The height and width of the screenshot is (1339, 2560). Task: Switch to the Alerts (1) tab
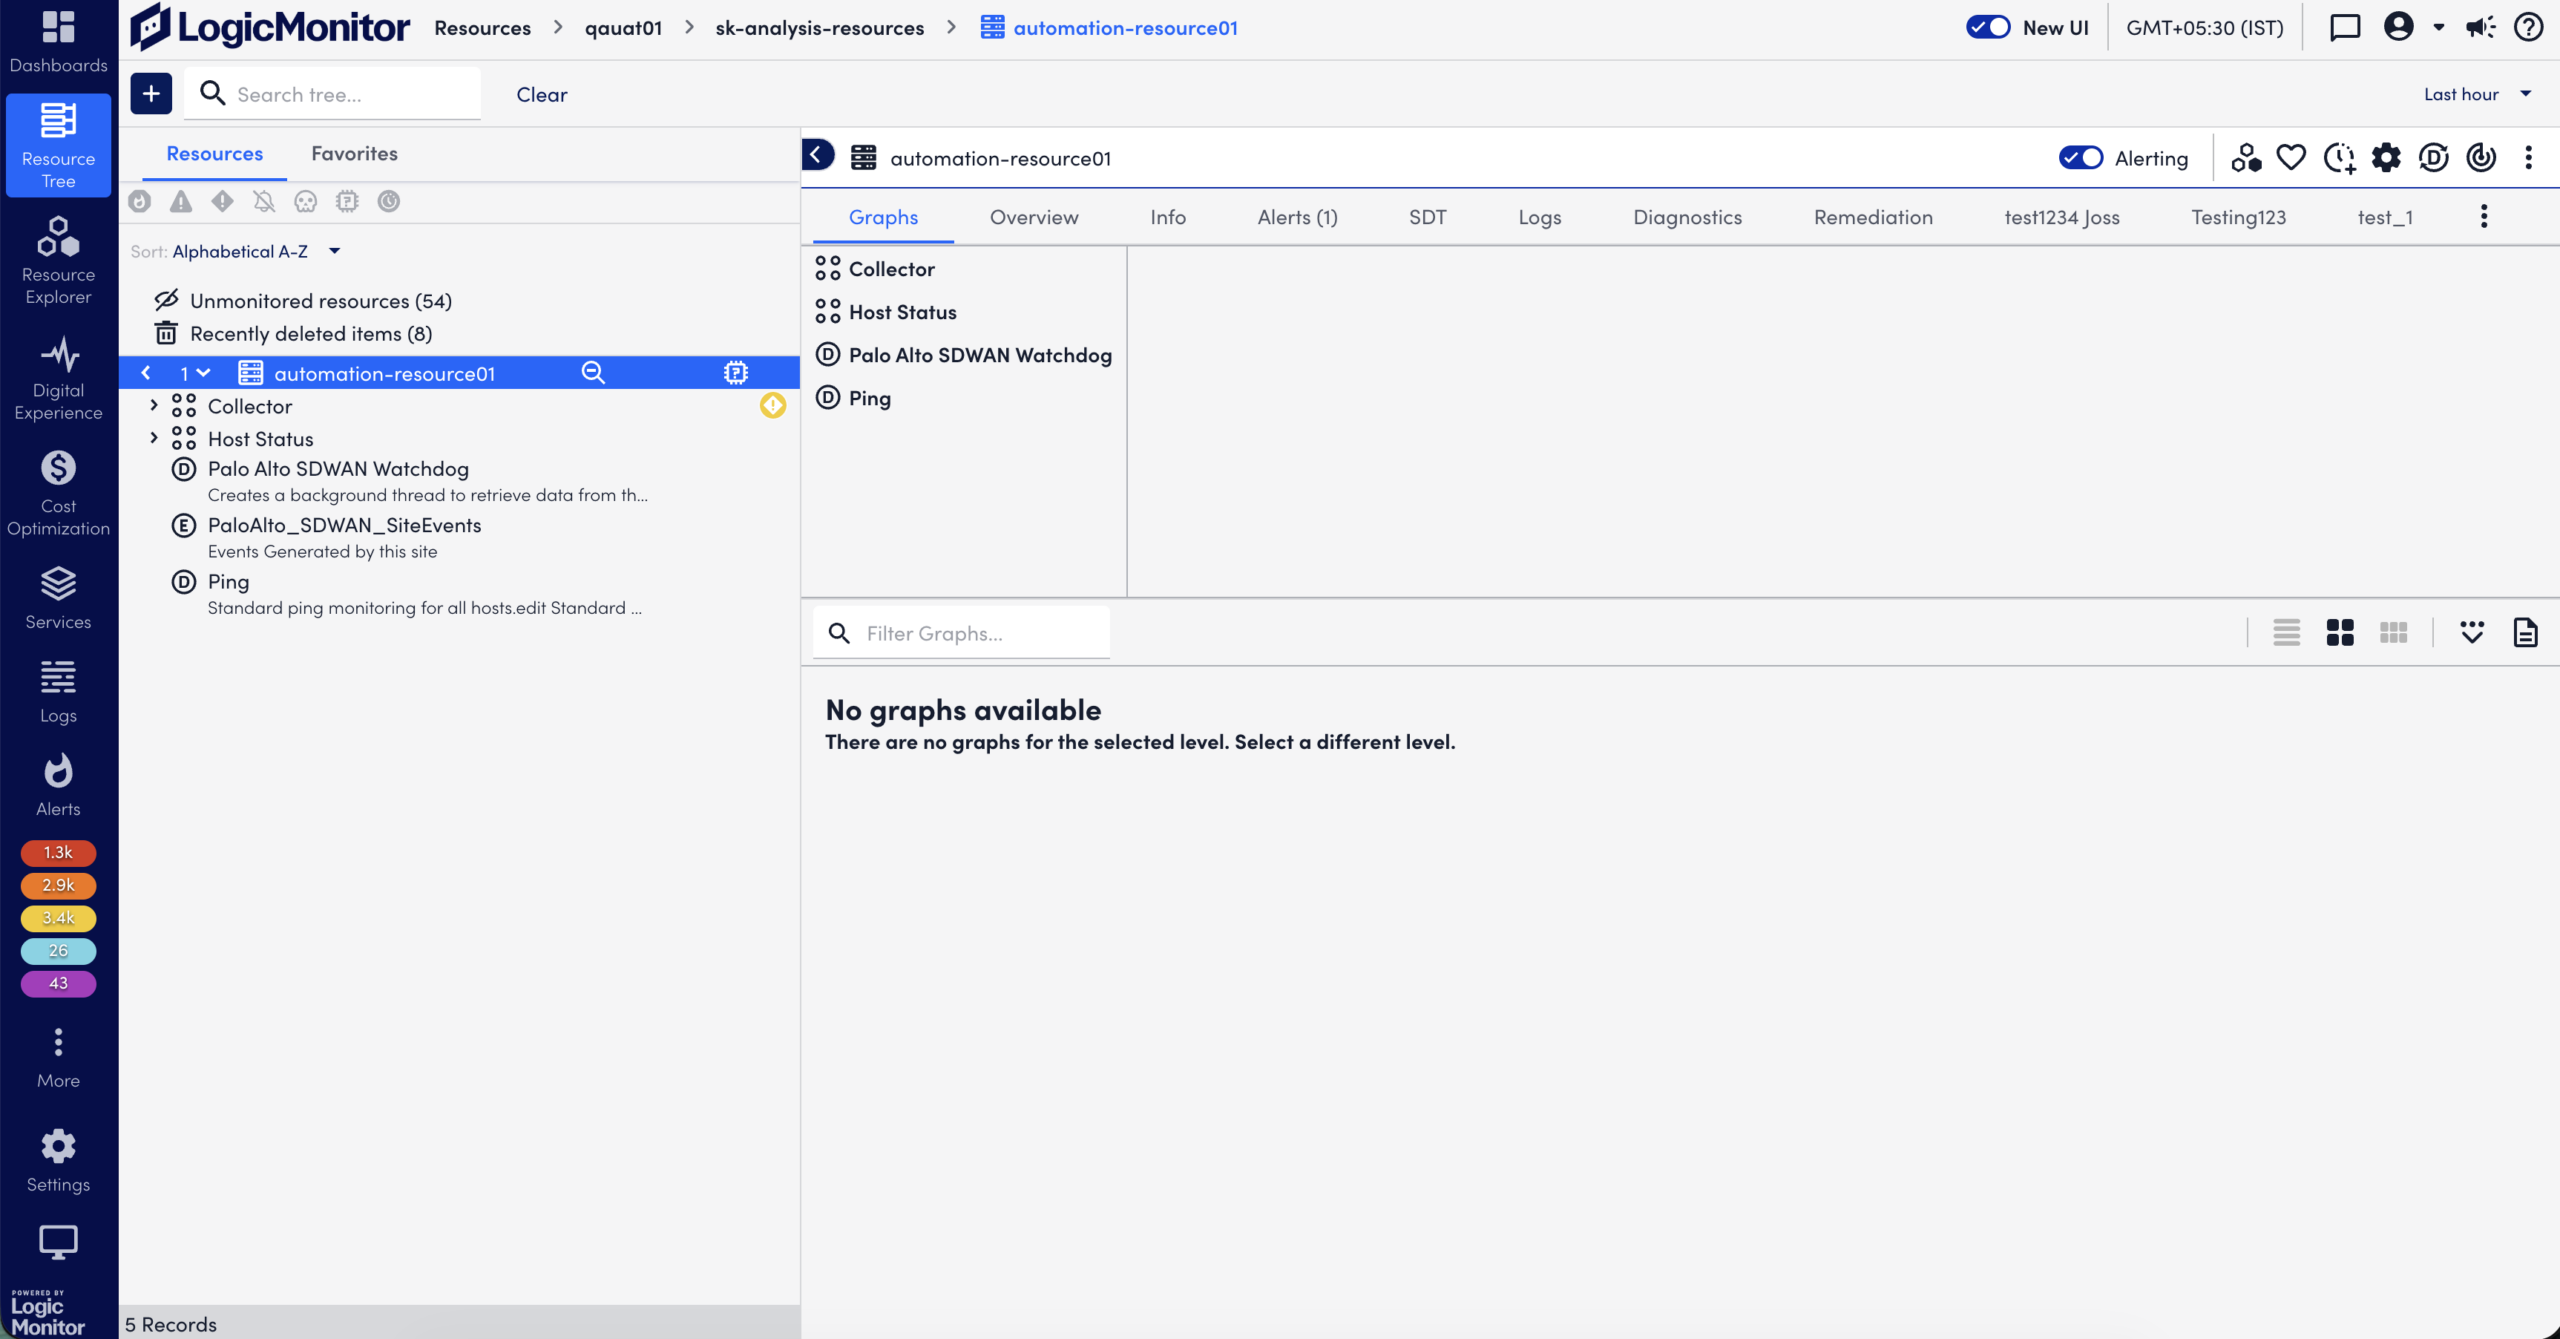pos(1297,217)
